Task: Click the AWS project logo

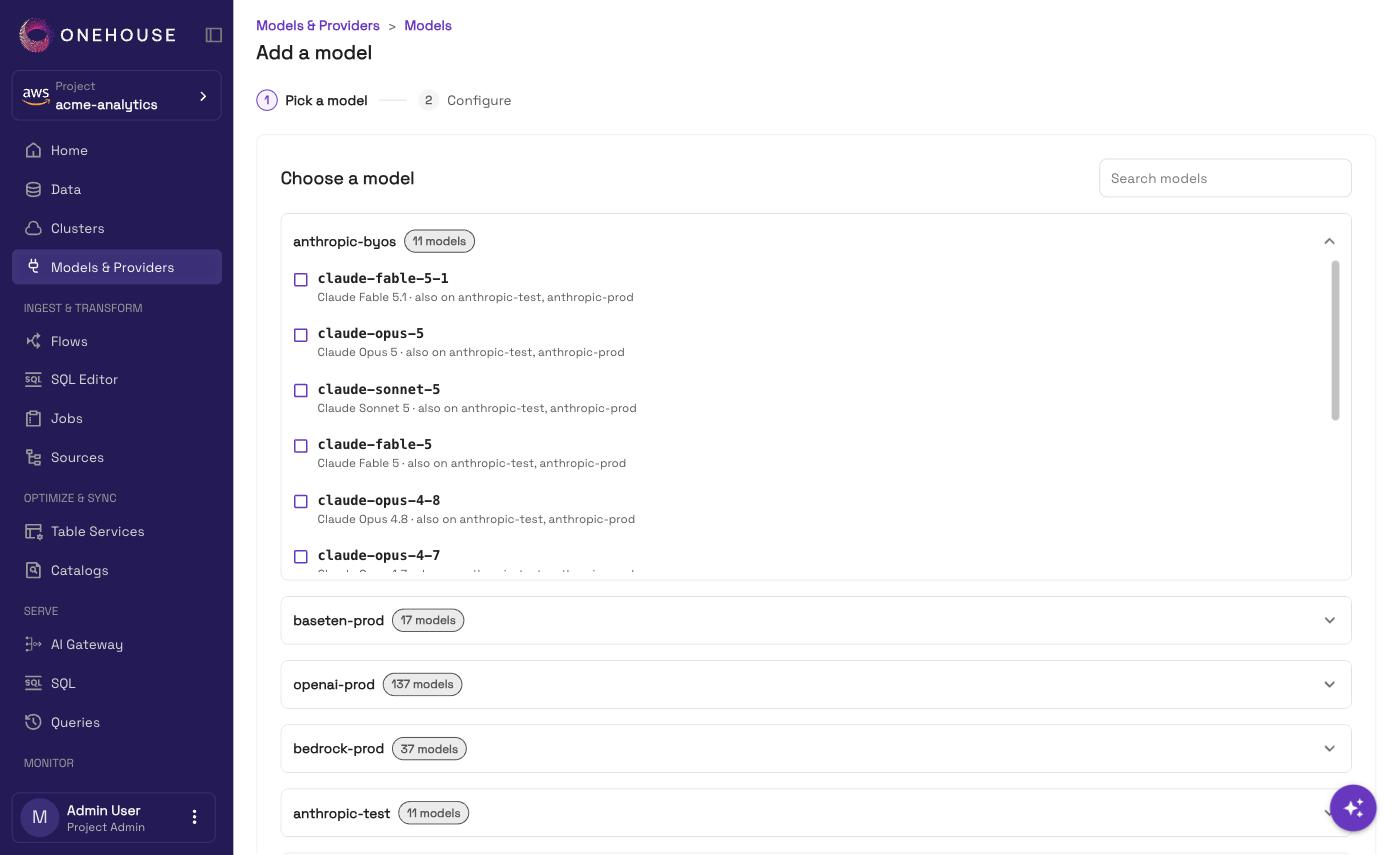Action: pyautogui.click(x=36, y=95)
